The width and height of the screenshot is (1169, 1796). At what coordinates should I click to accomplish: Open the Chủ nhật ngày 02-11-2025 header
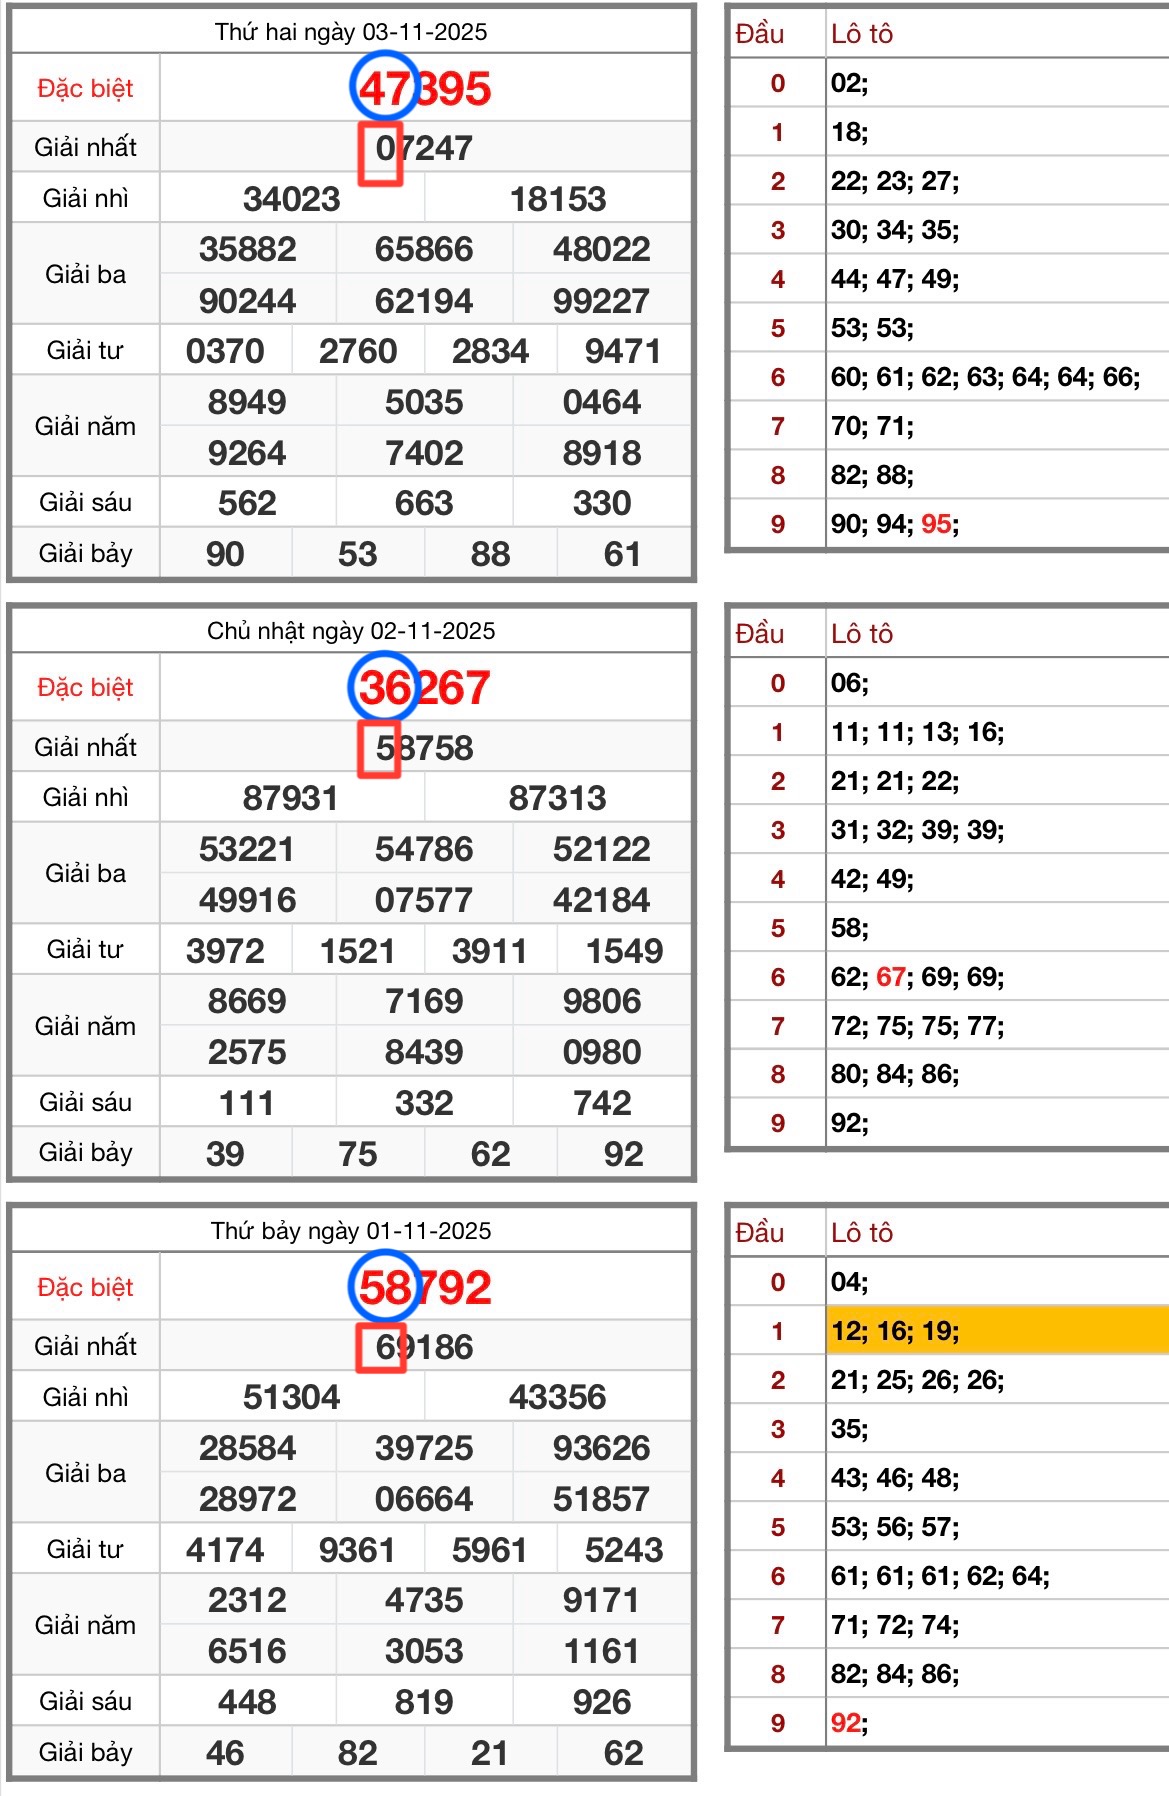click(x=351, y=631)
